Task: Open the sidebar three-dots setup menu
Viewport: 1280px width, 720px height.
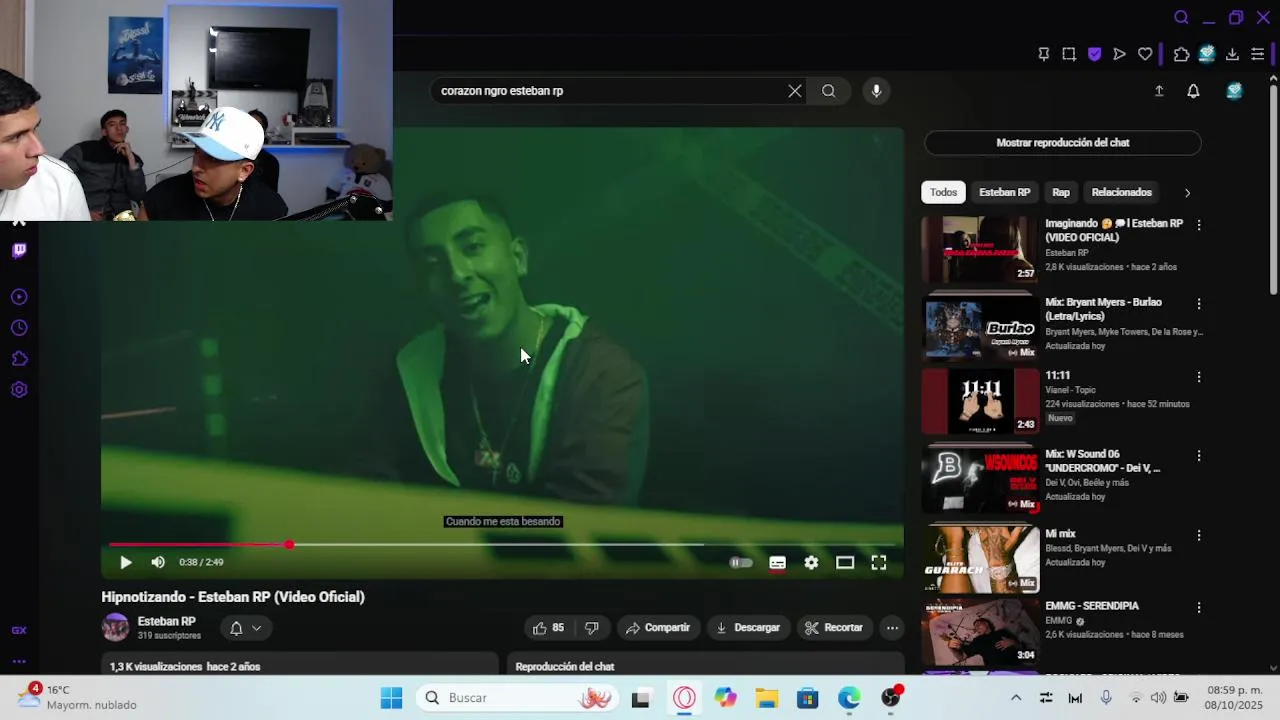Action: 19,661
